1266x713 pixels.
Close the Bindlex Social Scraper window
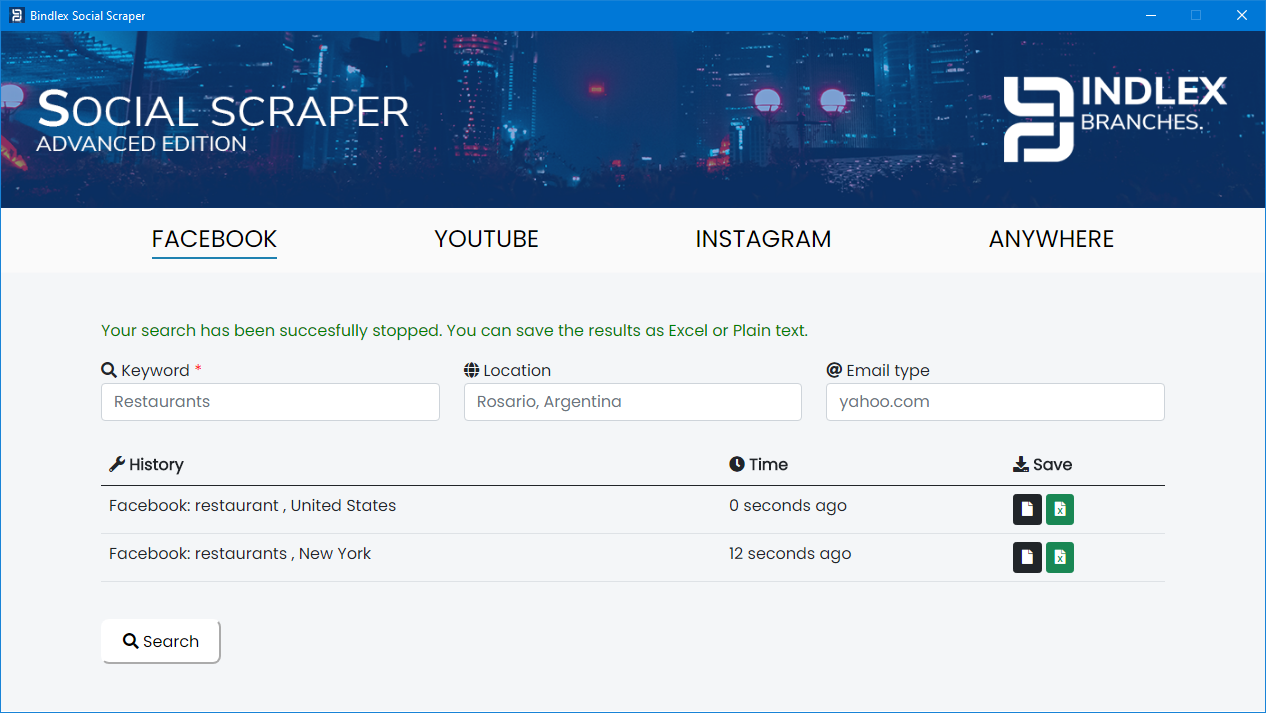(1241, 15)
